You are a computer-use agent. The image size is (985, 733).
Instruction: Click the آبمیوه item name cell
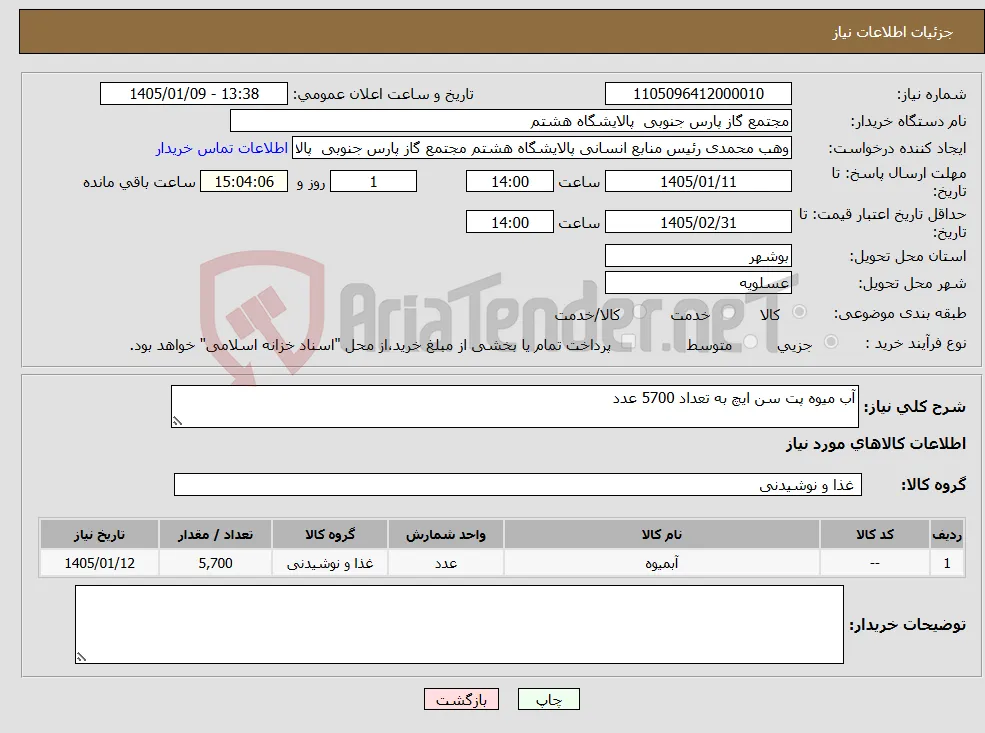(661, 563)
